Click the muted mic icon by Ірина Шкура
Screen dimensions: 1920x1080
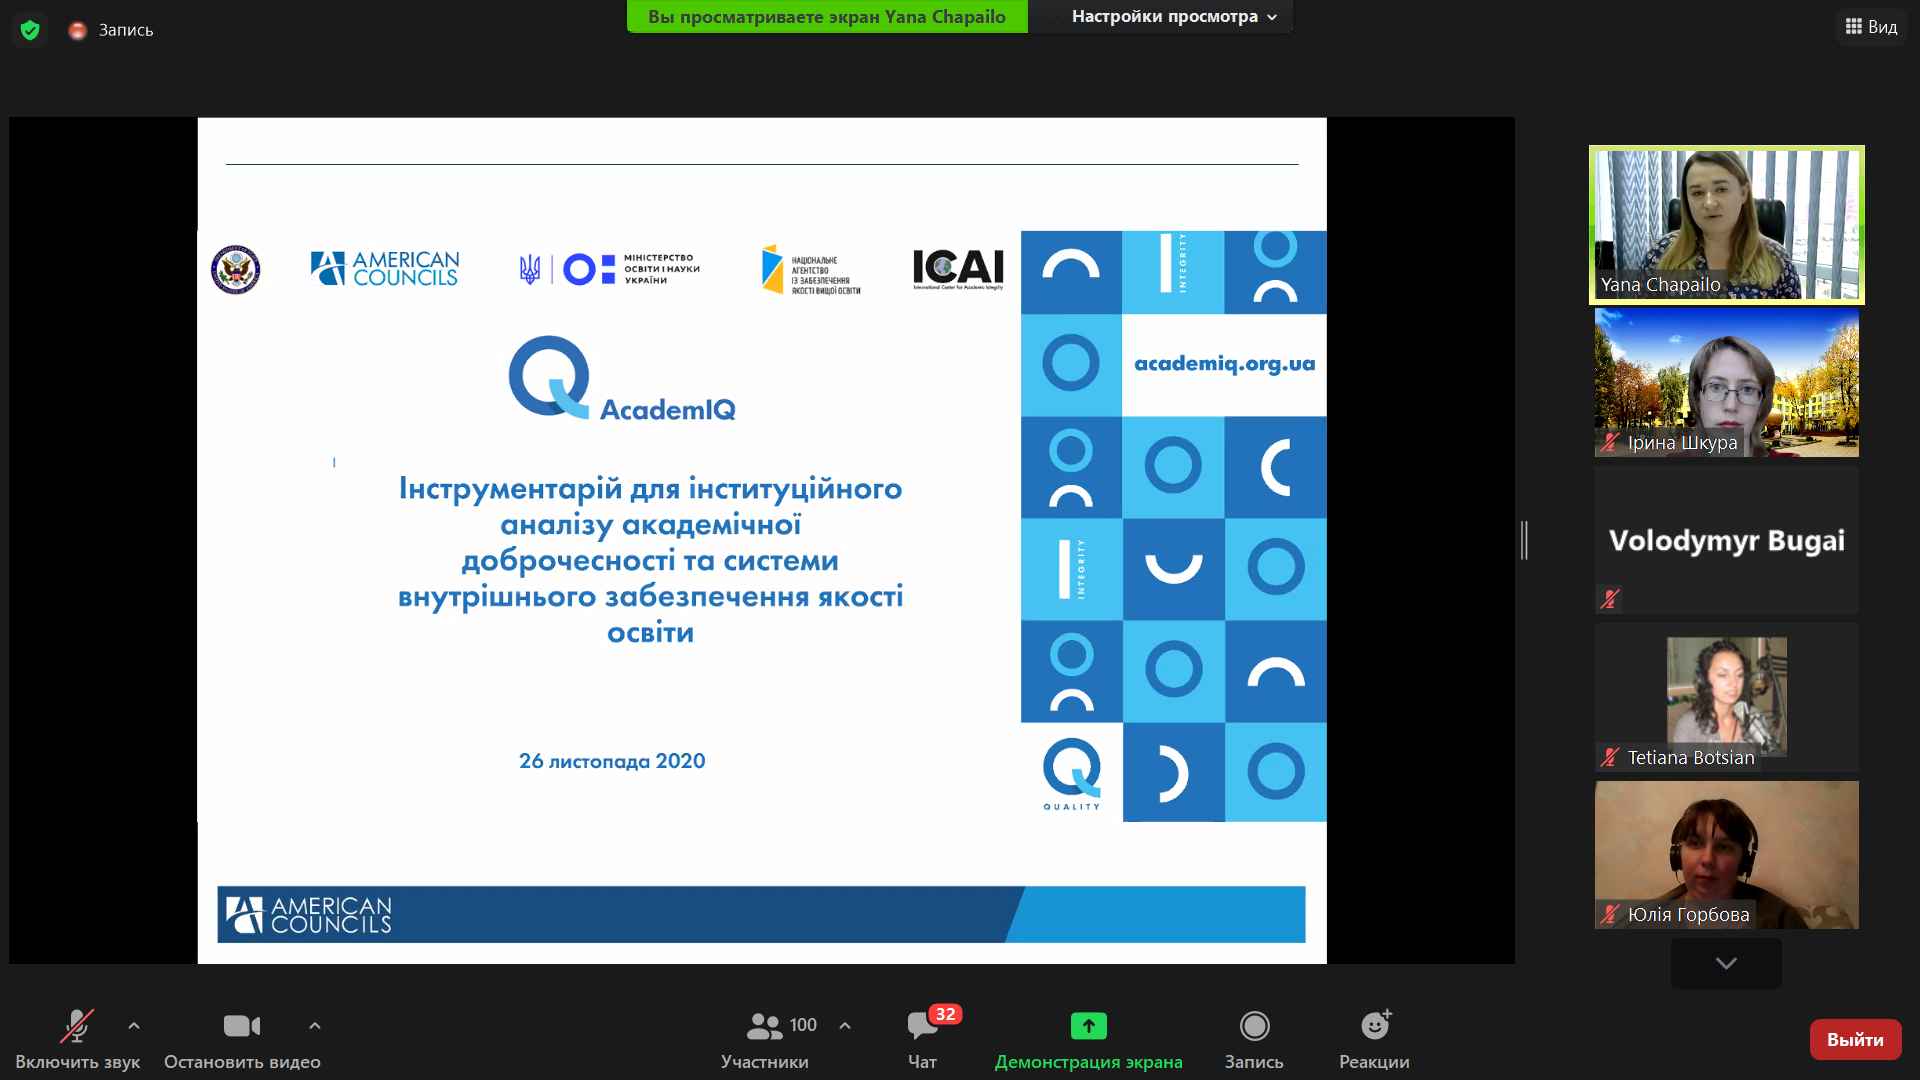coord(1610,442)
